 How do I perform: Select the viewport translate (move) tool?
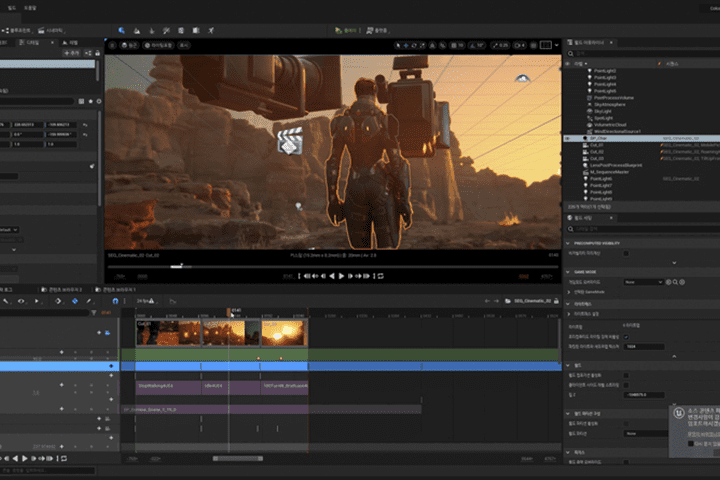[x=406, y=45]
